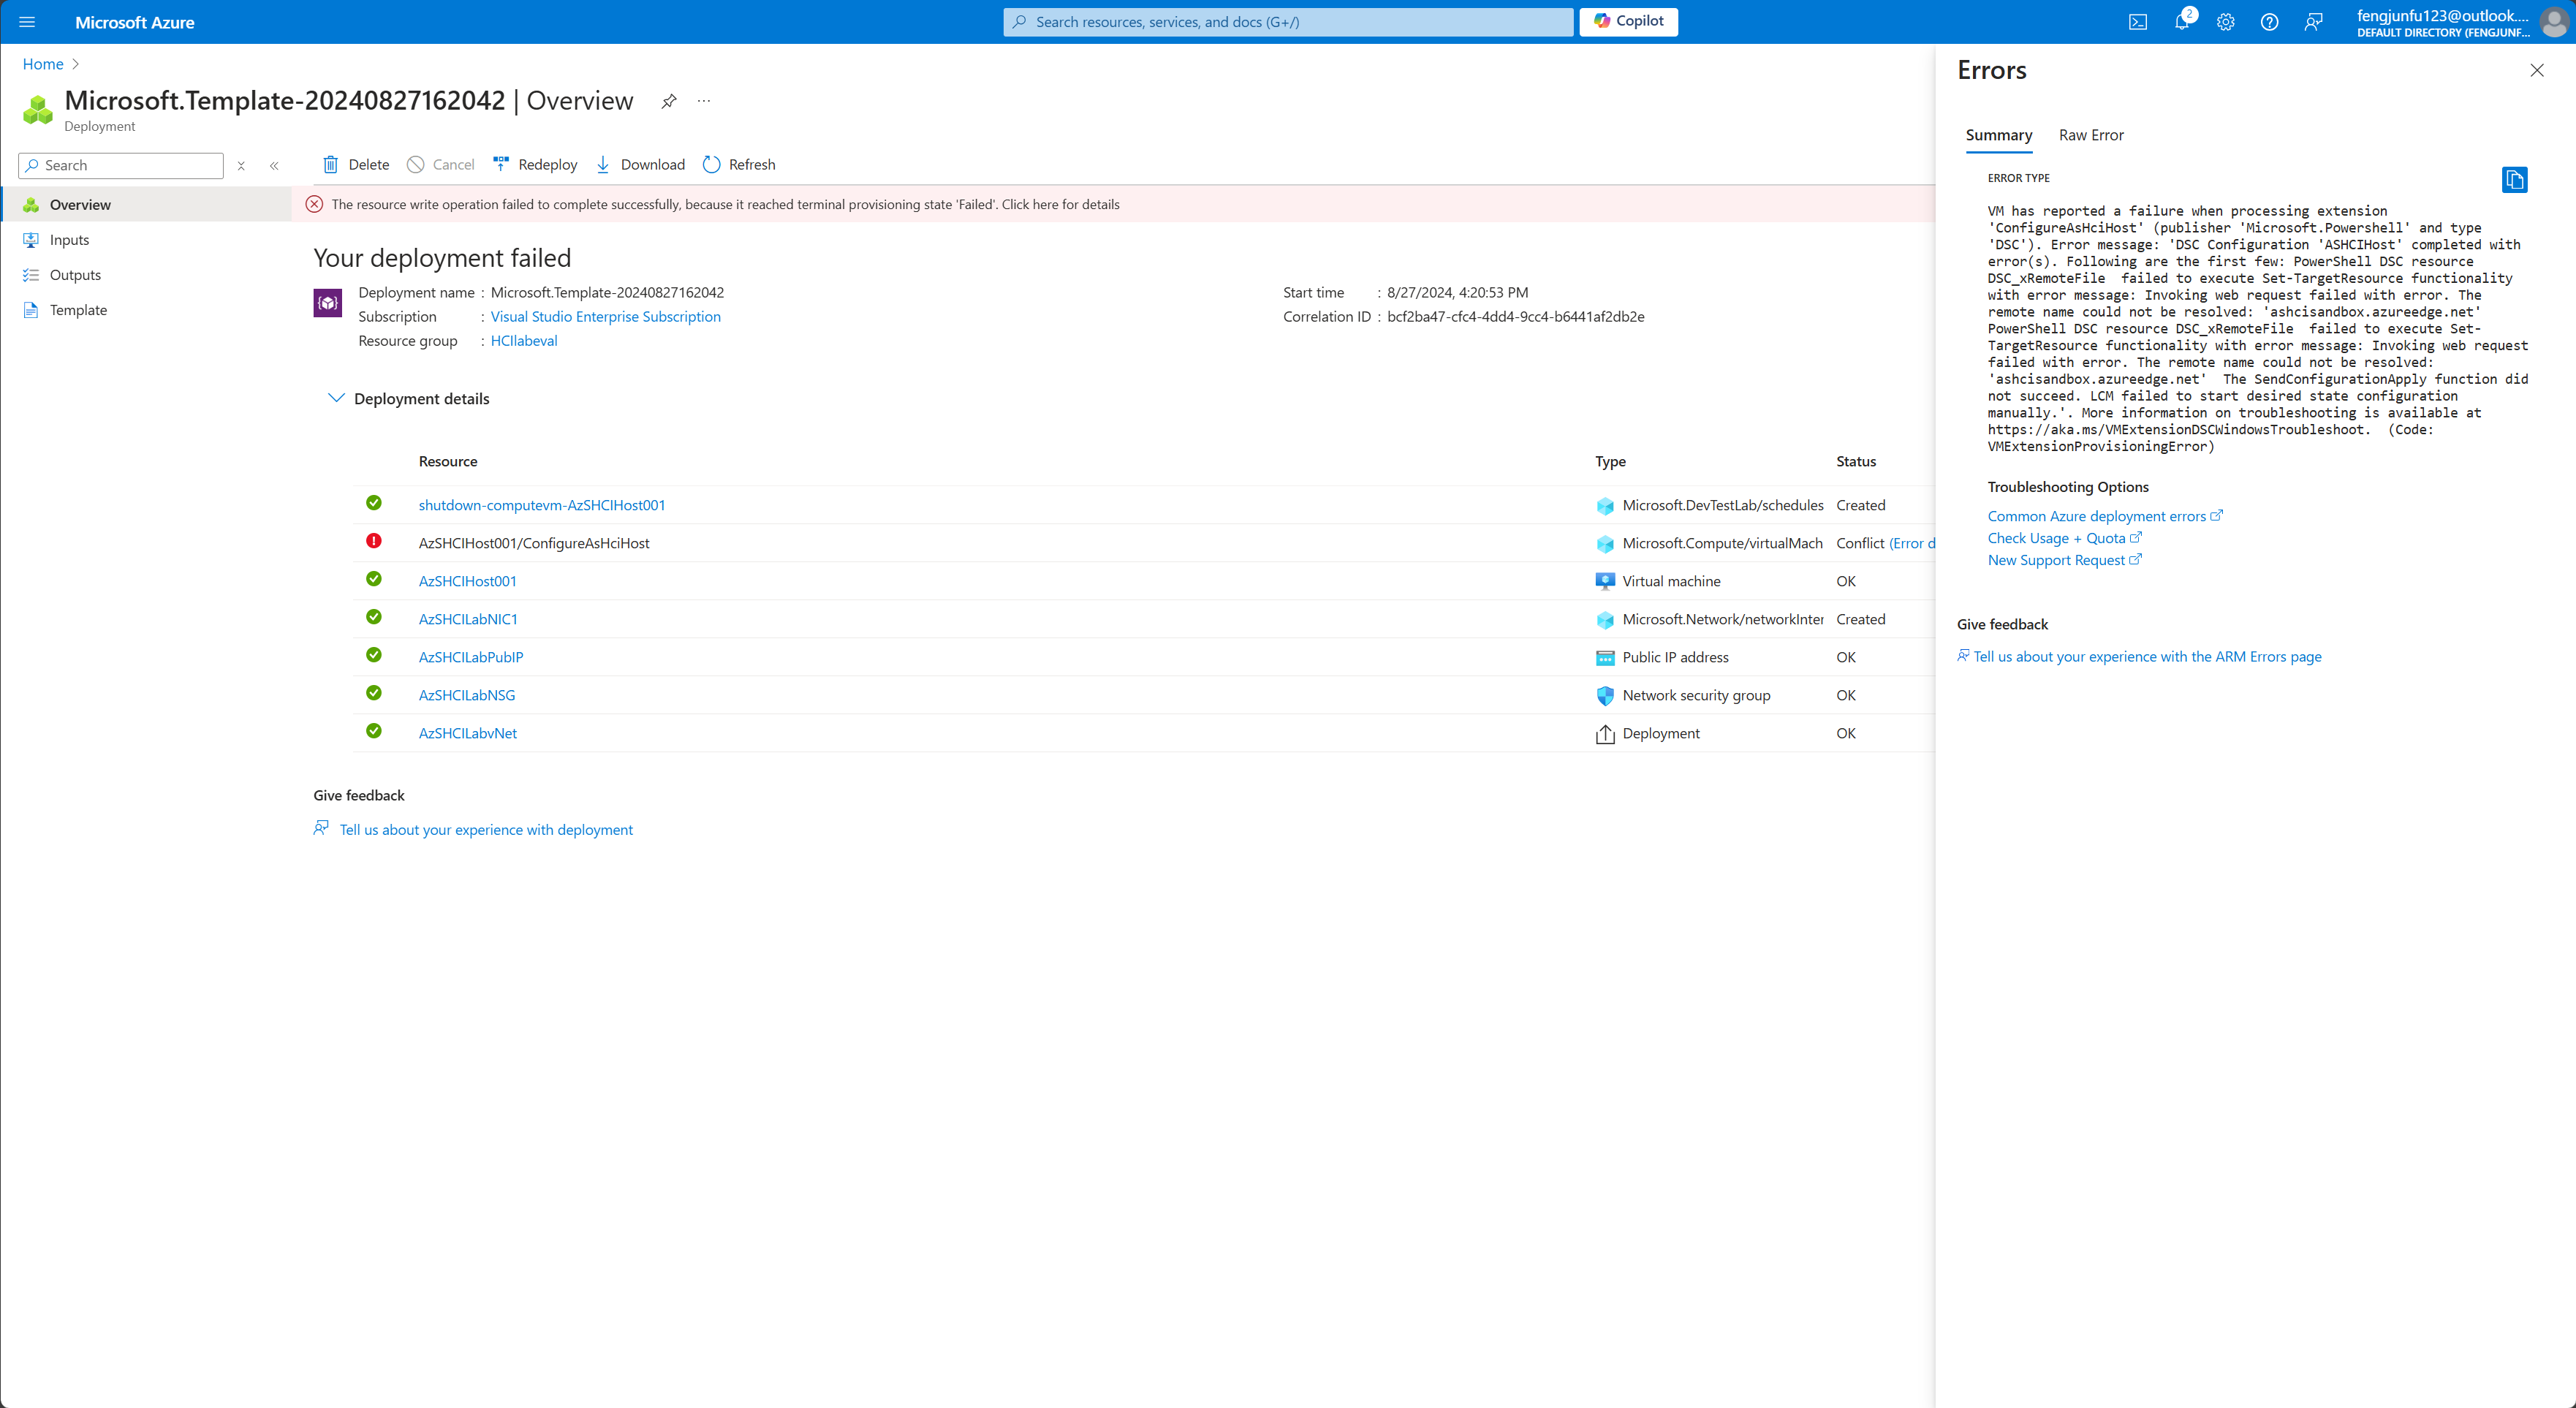This screenshot has height=1408, width=2576.
Task: Click the Virtual machine type icon
Action: (x=1605, y=581)
